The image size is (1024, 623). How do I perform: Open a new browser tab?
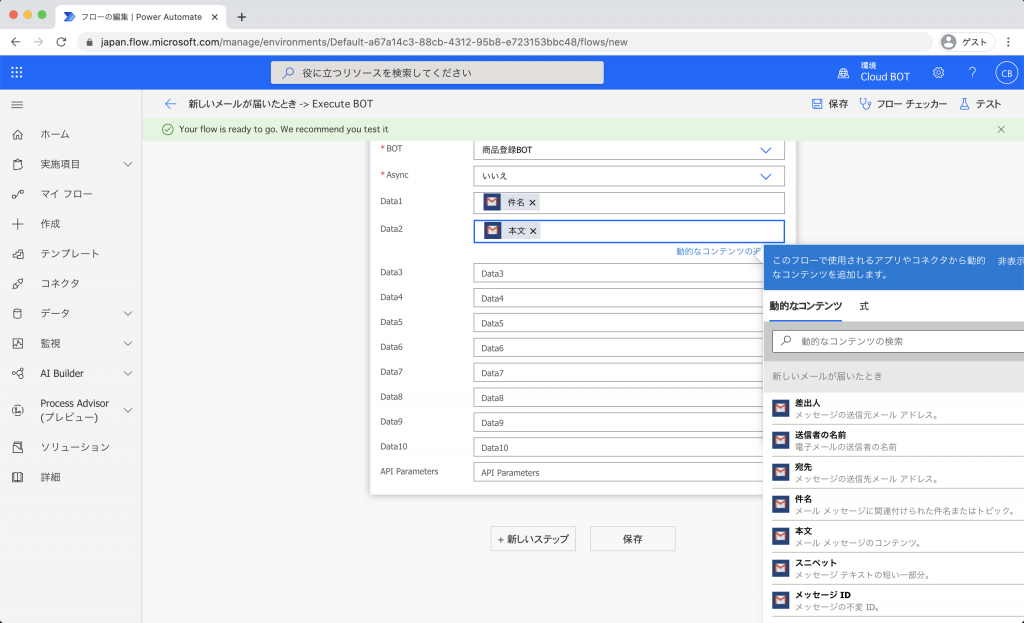point(242,17)
